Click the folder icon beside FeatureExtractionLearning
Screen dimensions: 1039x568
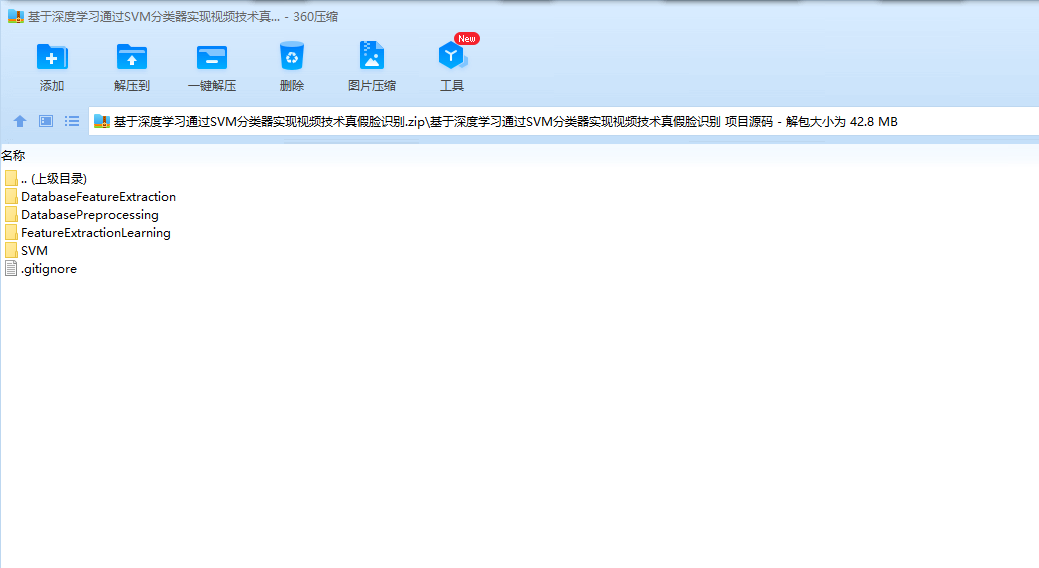(11, 232)
